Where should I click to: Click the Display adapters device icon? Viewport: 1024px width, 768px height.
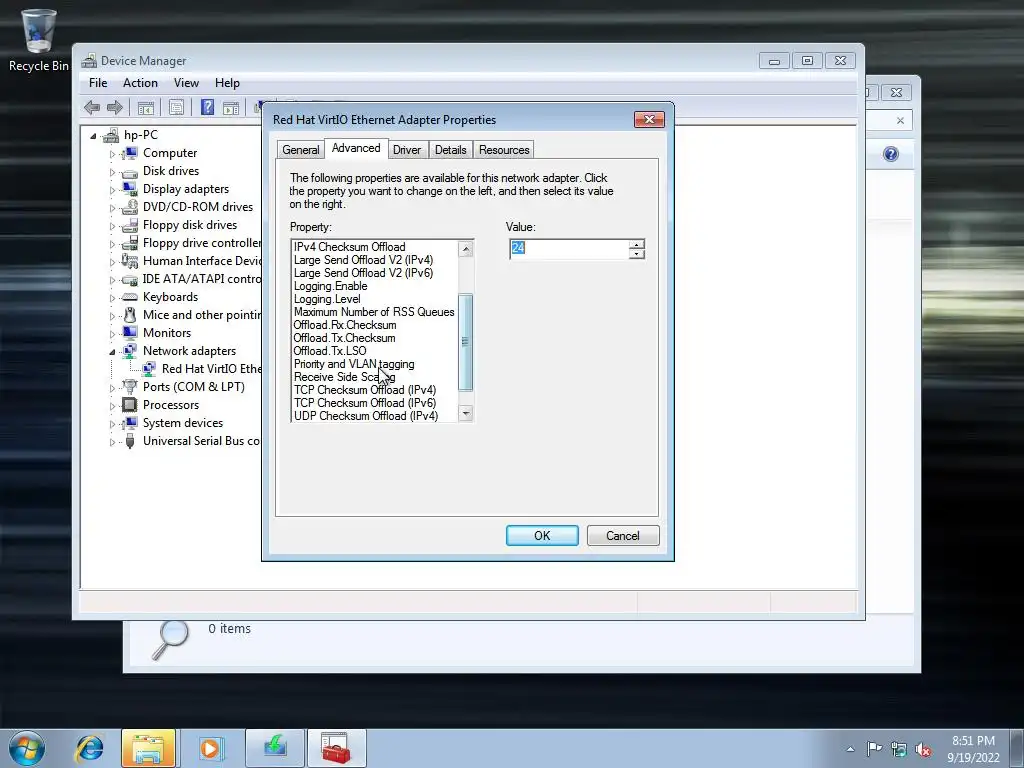point(130,189)
